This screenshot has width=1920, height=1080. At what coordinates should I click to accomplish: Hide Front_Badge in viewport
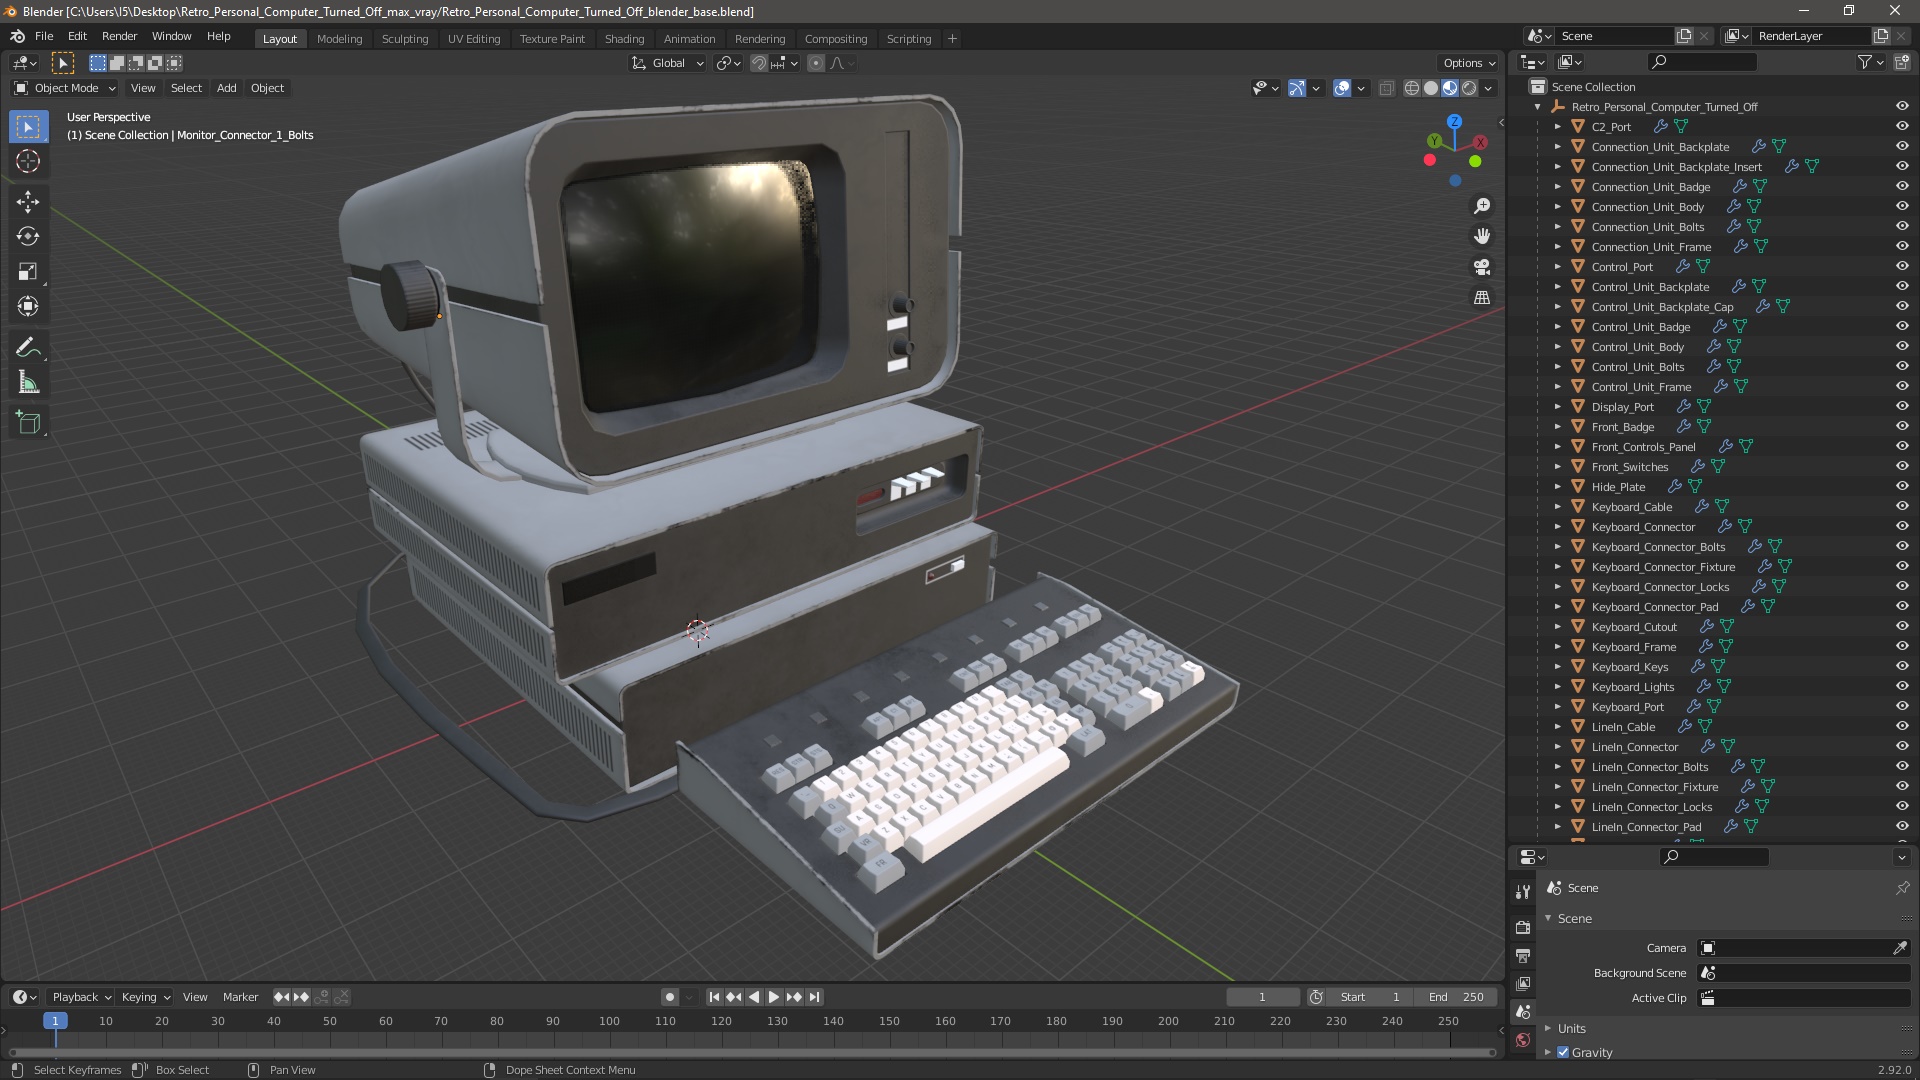(1902, 427)
